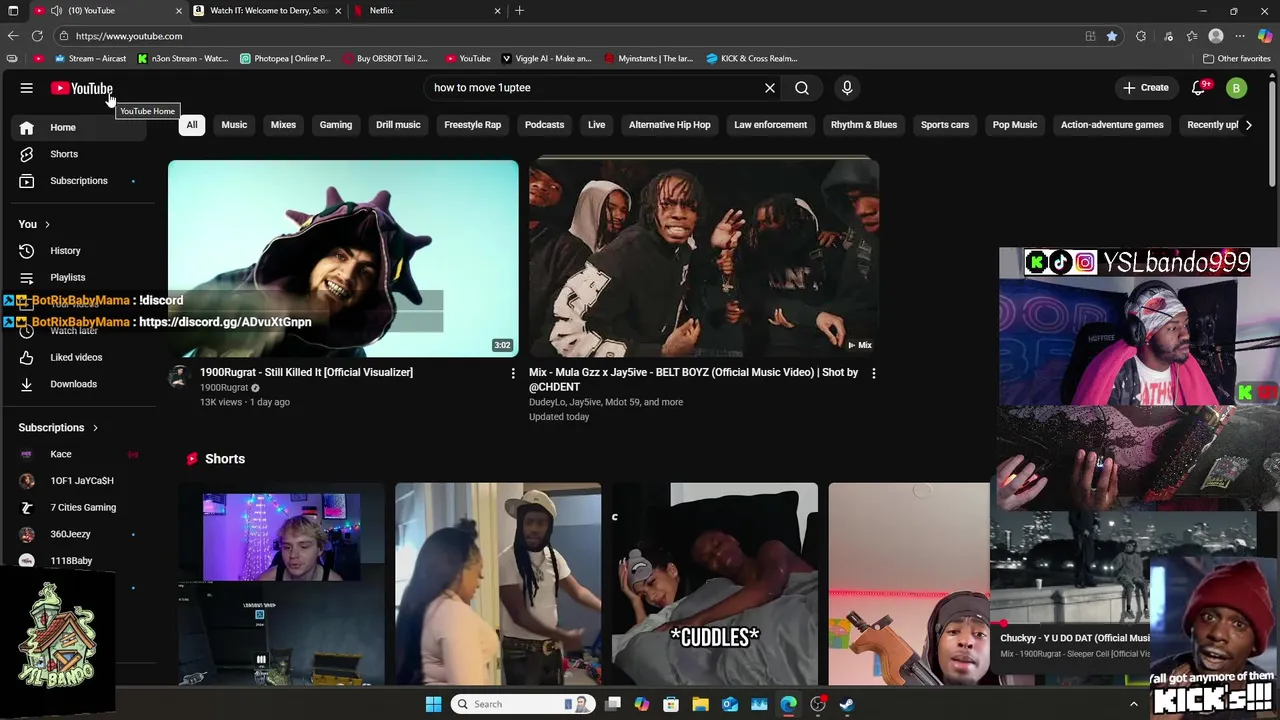Open Liked videos in the sidebar

coord(78,357)
